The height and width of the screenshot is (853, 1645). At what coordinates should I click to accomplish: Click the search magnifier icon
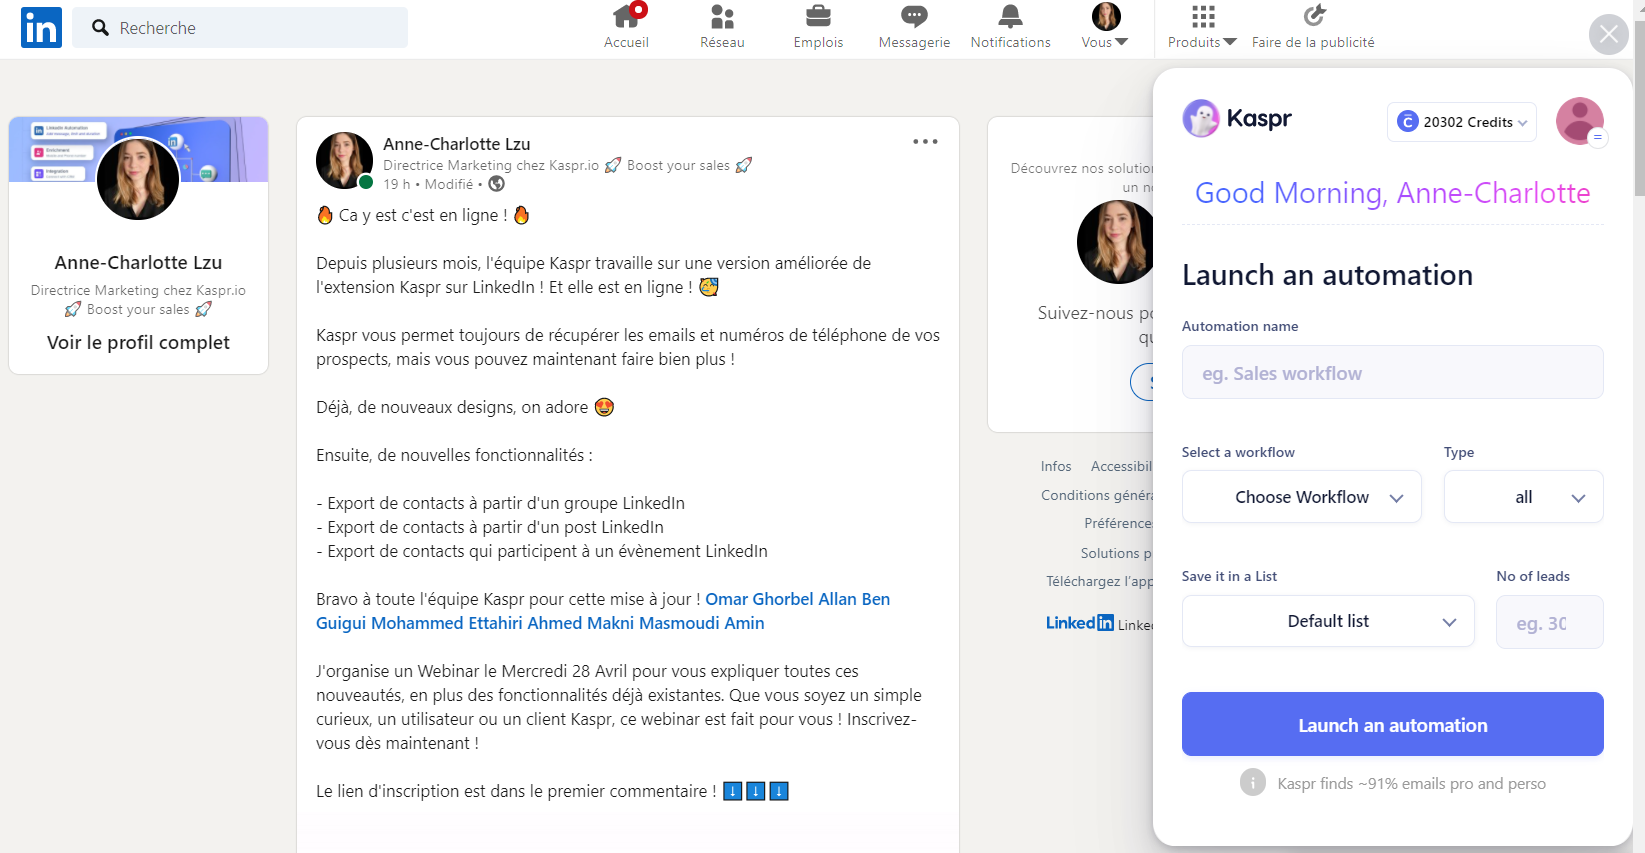tap(100, 28)
